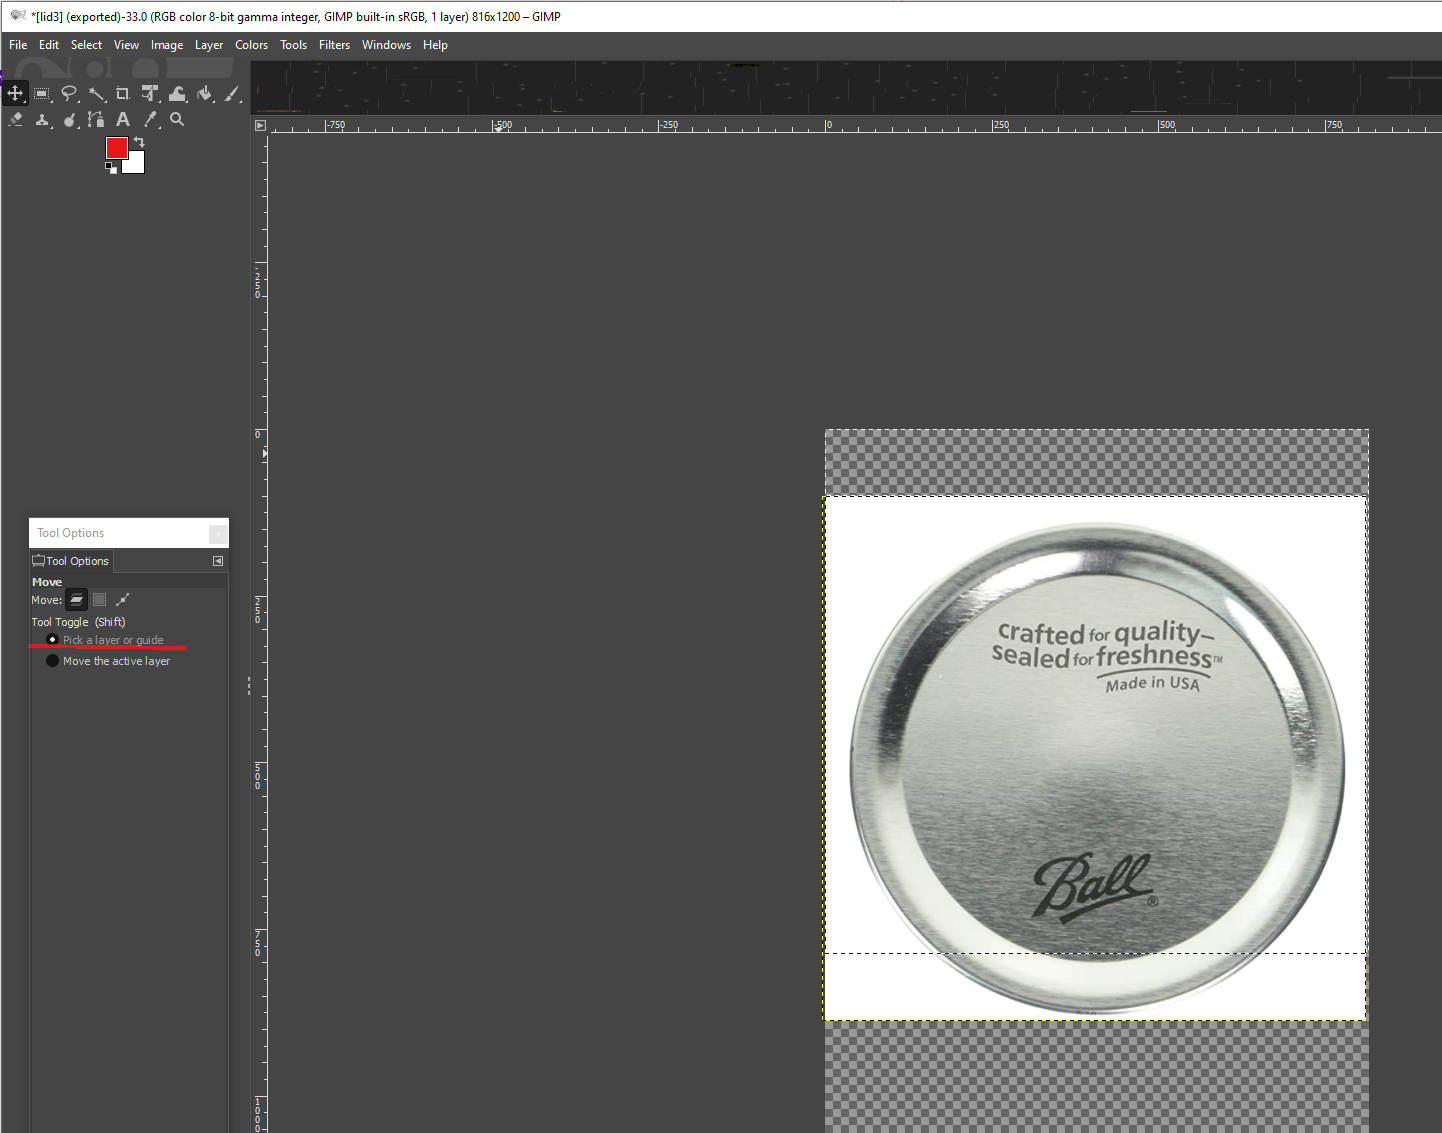Click the vertical ruler at mark 500

(258, 776)
